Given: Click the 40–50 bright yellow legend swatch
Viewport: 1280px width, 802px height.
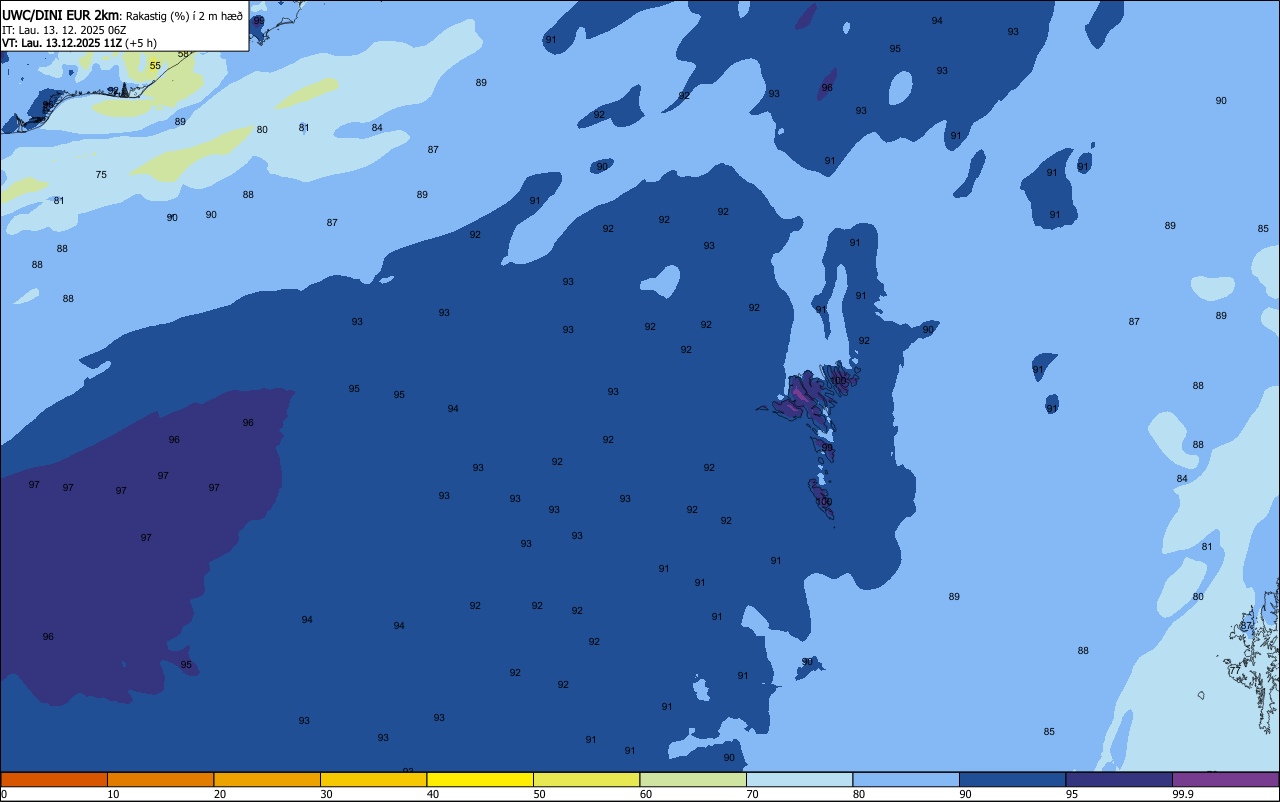Looking at the screenshot, I should tap(480, 779).
